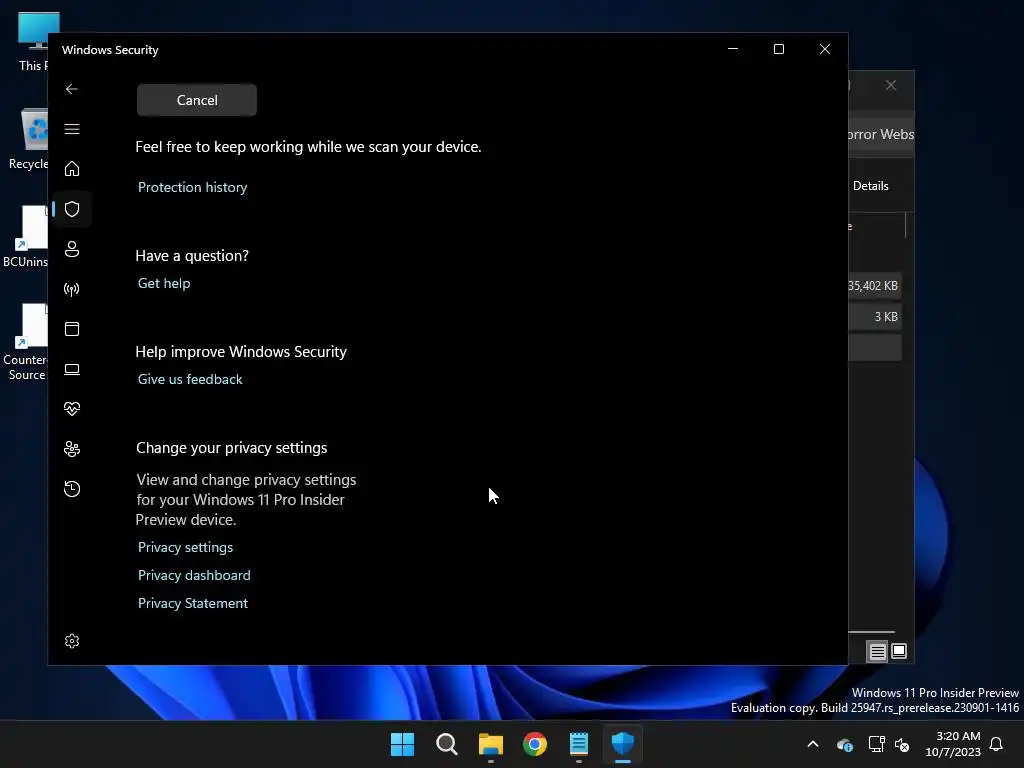Open Account protection person icon
The image size is (1024, 768).
(x=72, y=249)
